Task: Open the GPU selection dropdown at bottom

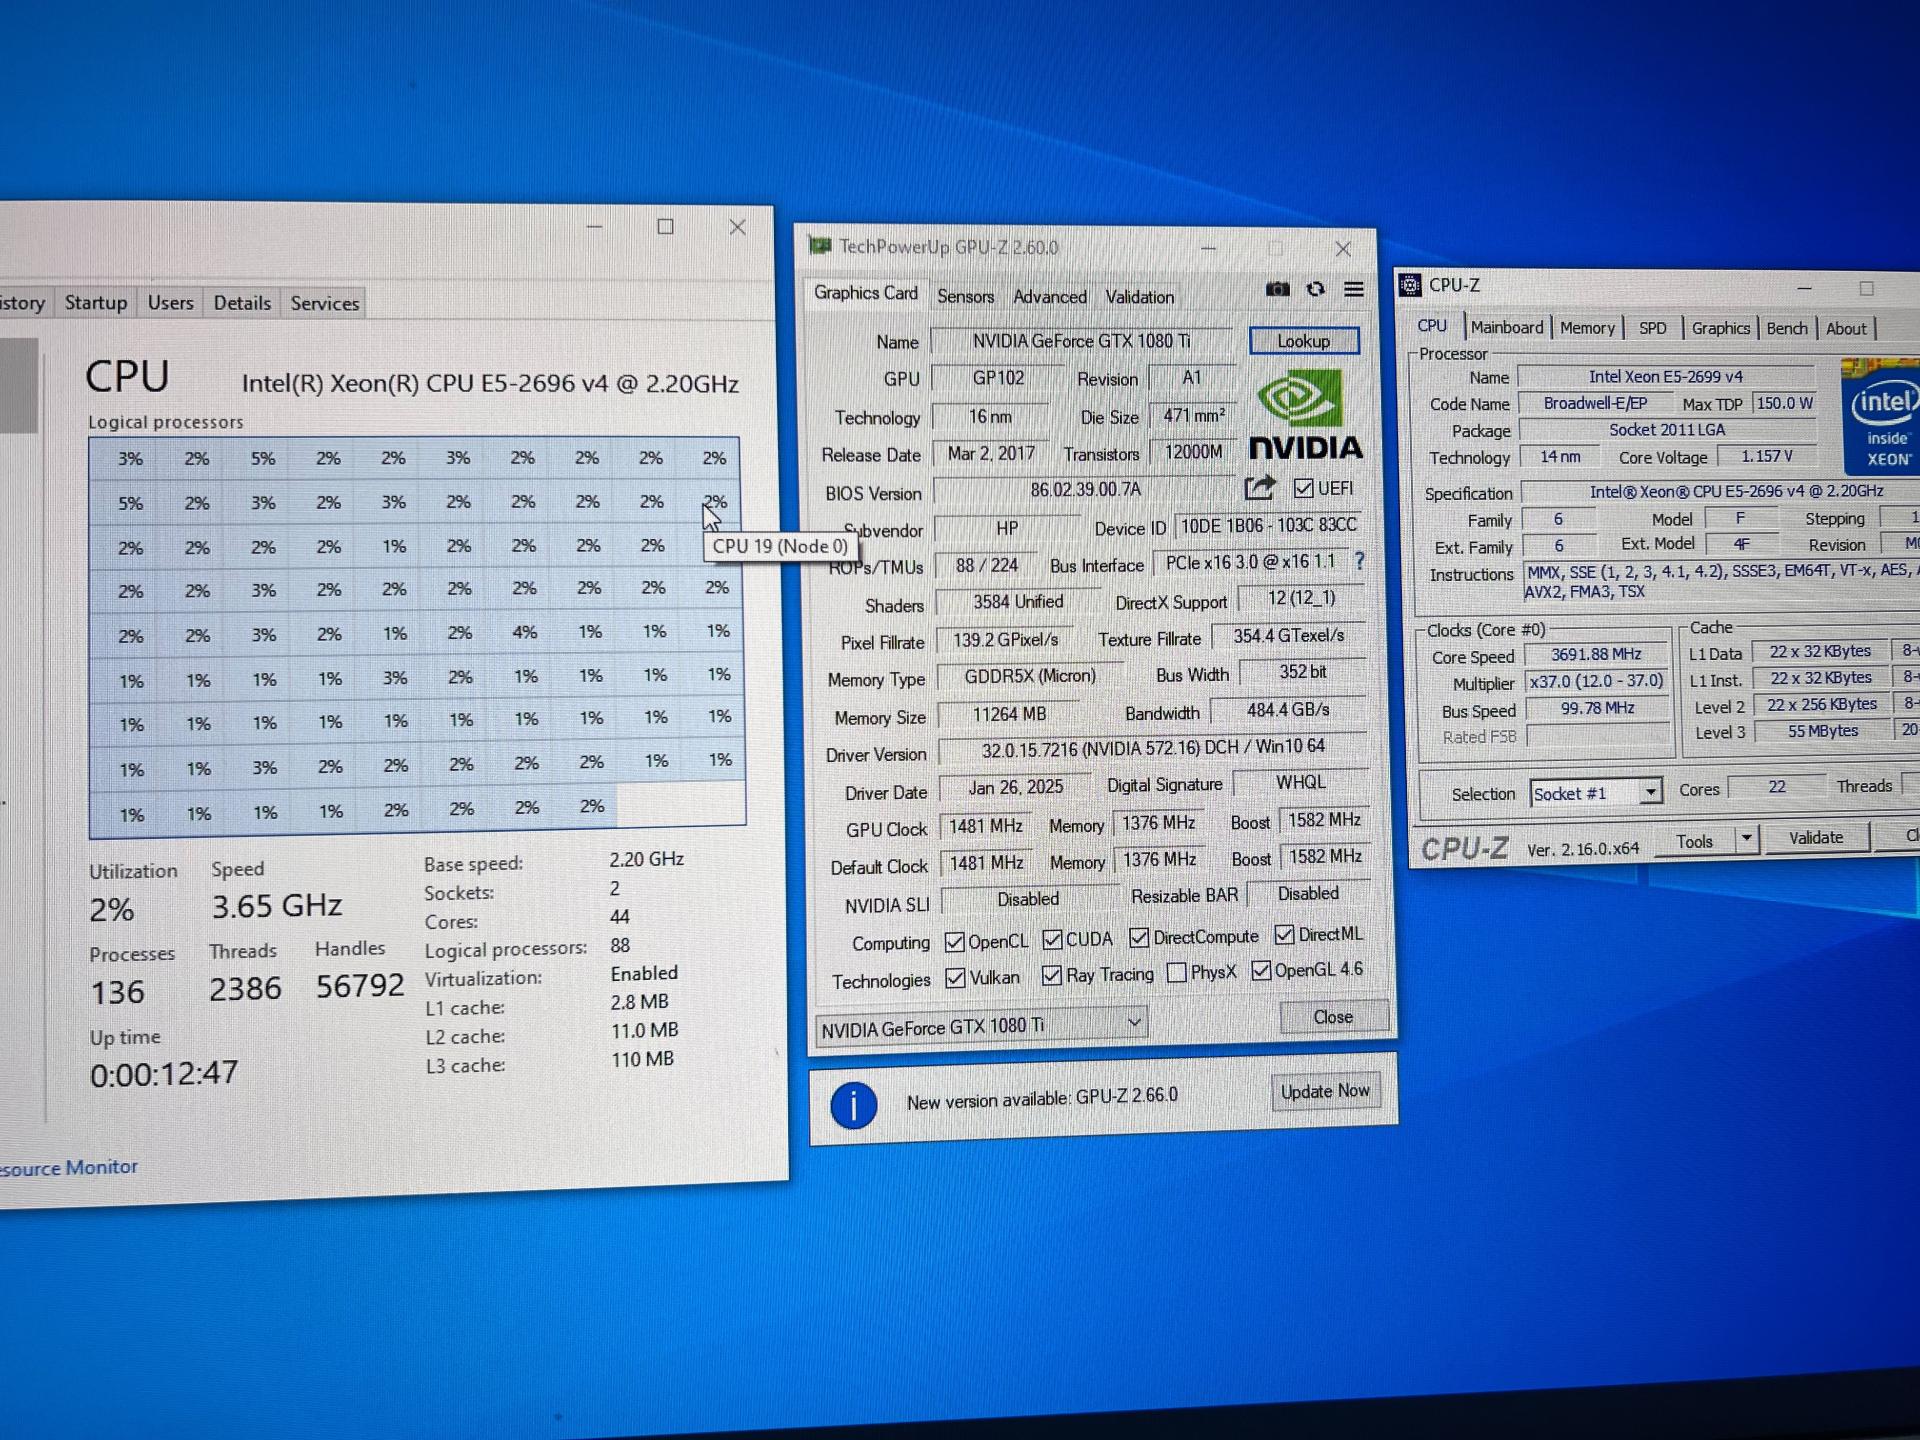Action: 1133,1023
